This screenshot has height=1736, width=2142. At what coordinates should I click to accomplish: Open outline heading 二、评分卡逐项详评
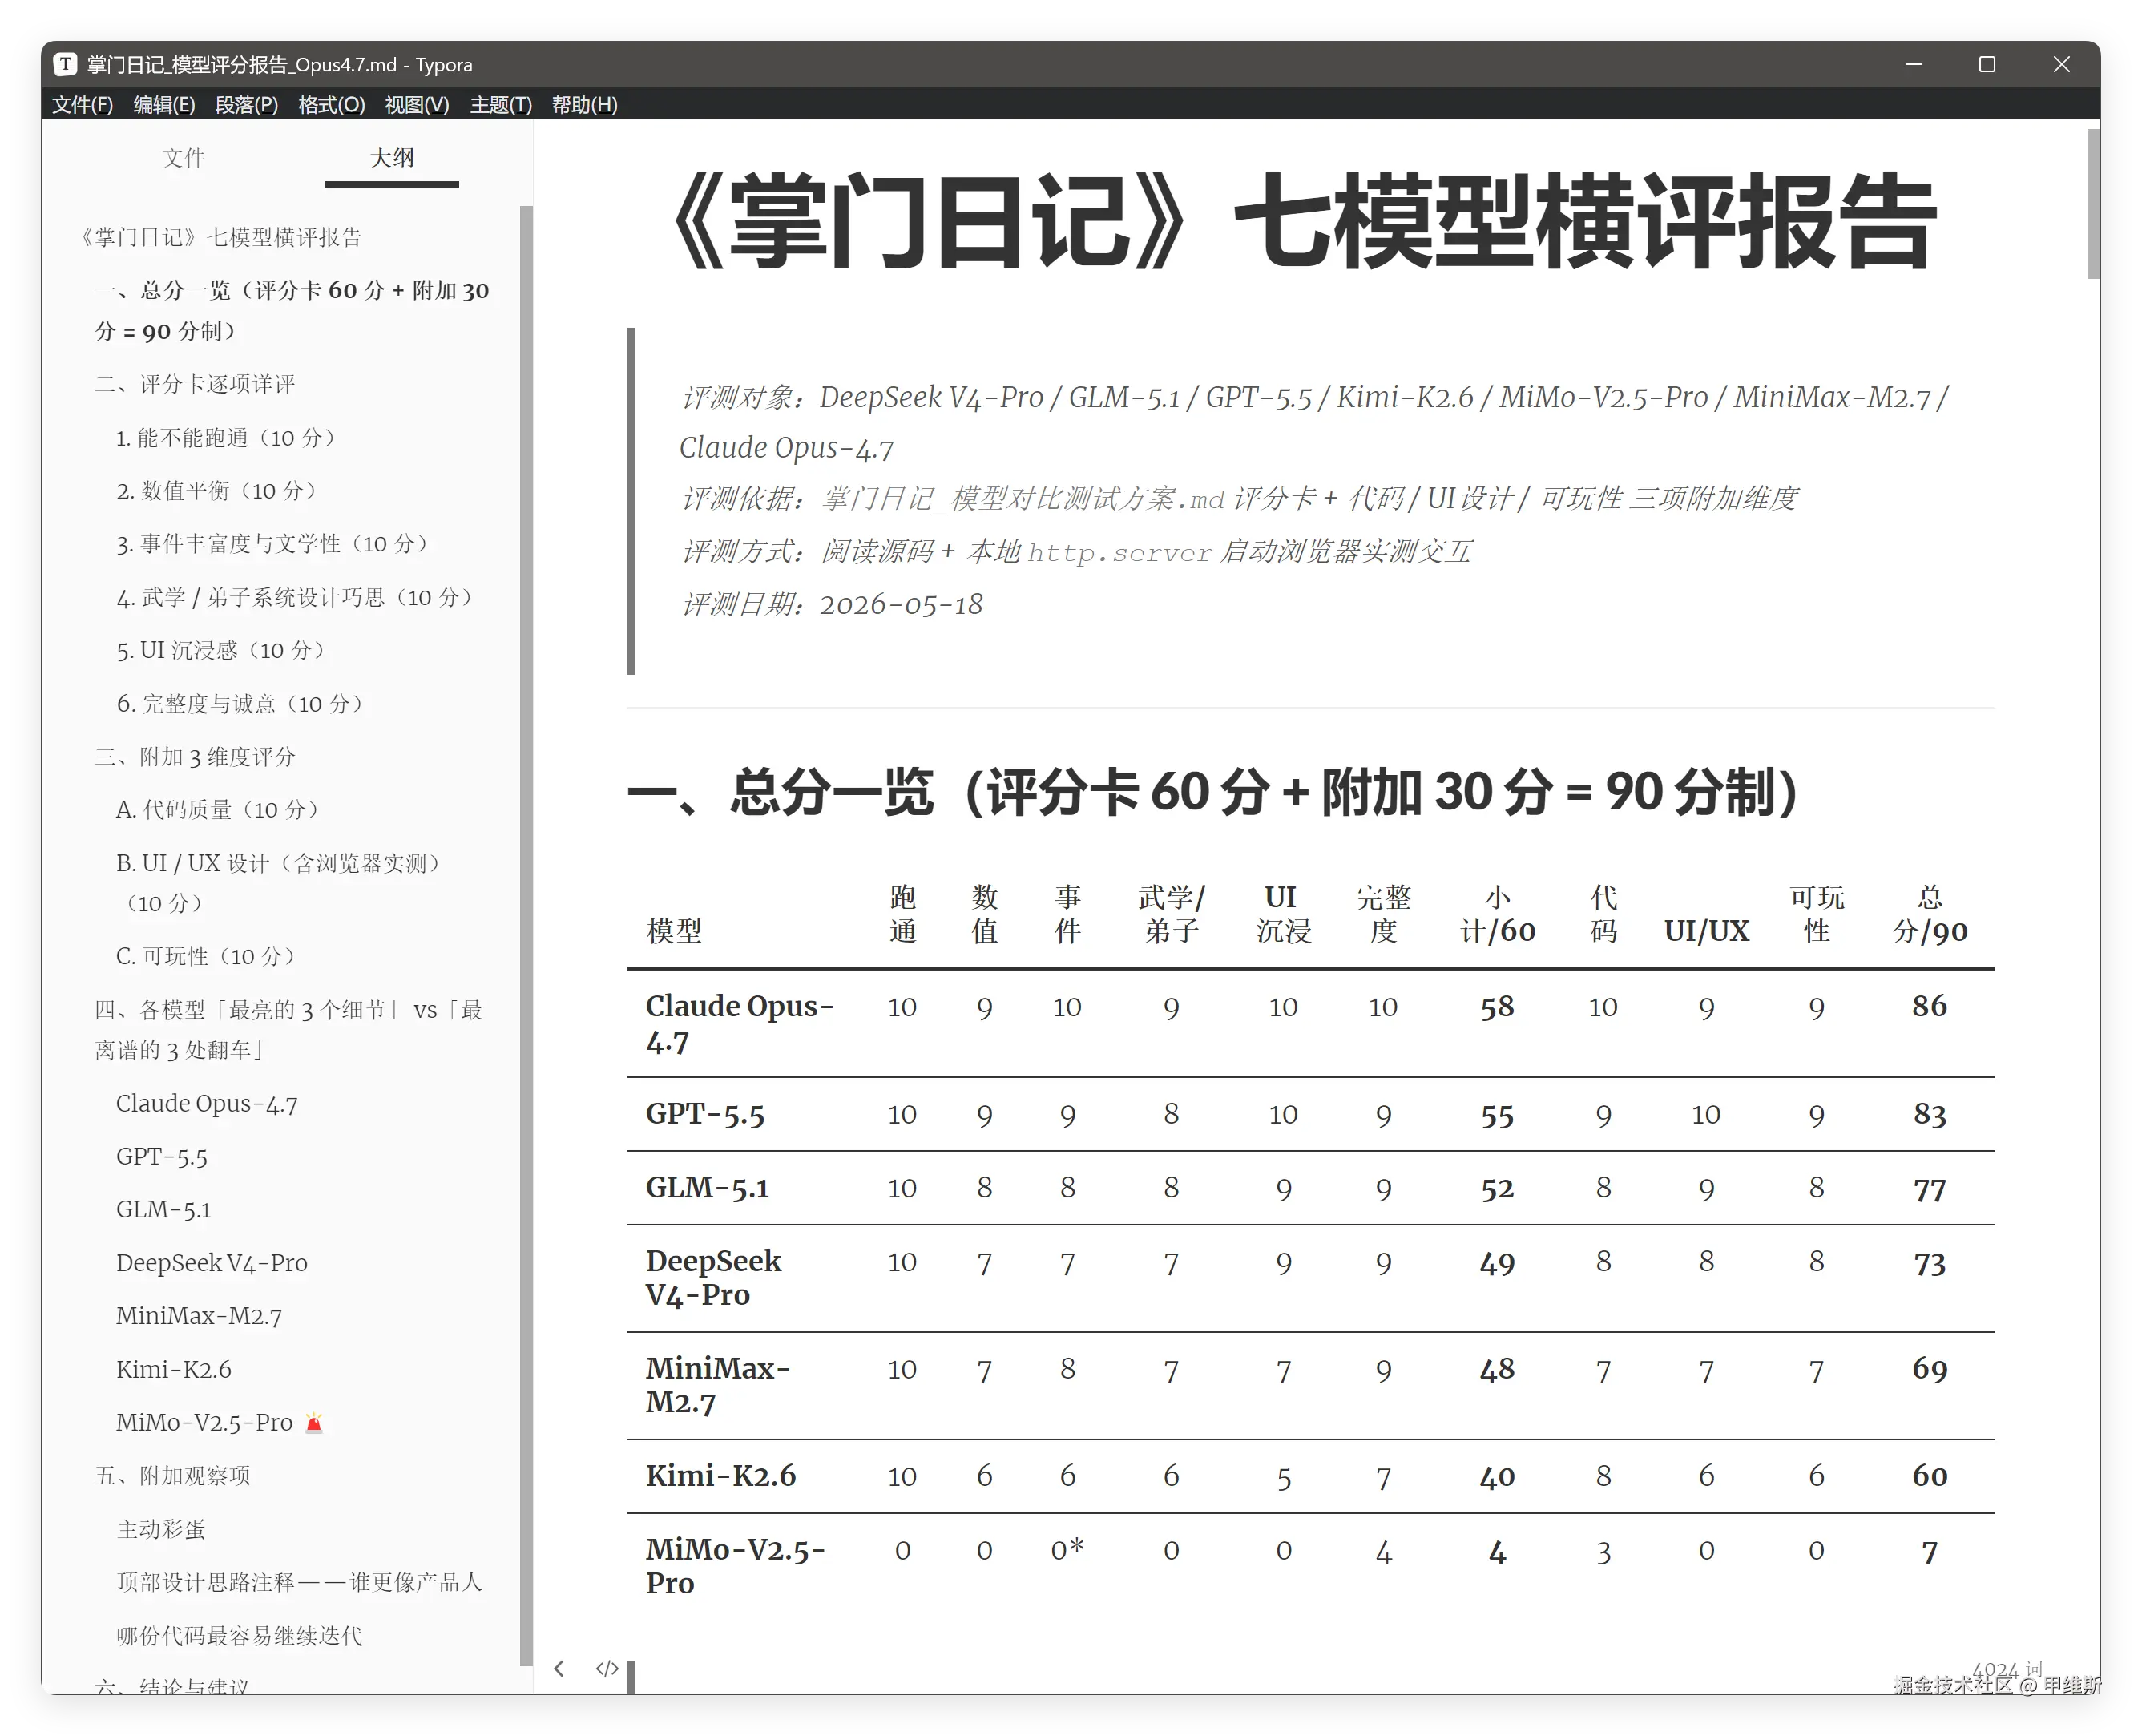point(195,384)
